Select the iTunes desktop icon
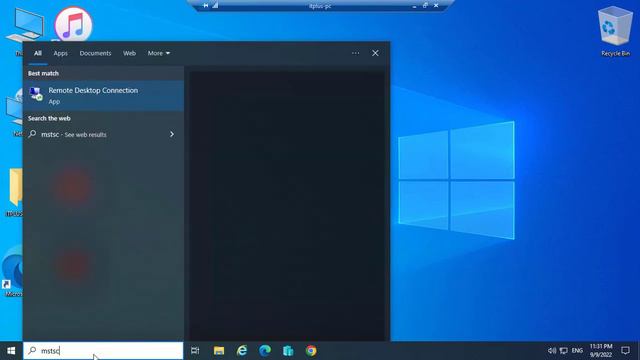 [x=73, y=24]
